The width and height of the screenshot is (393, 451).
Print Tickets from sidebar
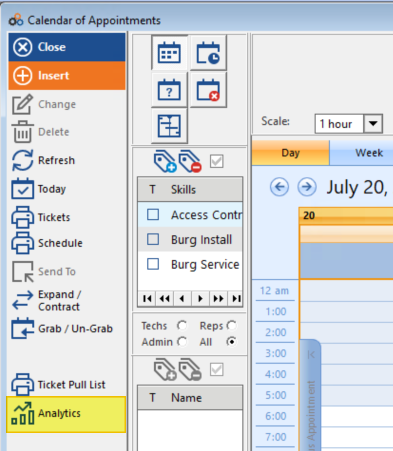click(x=41, y=217)
